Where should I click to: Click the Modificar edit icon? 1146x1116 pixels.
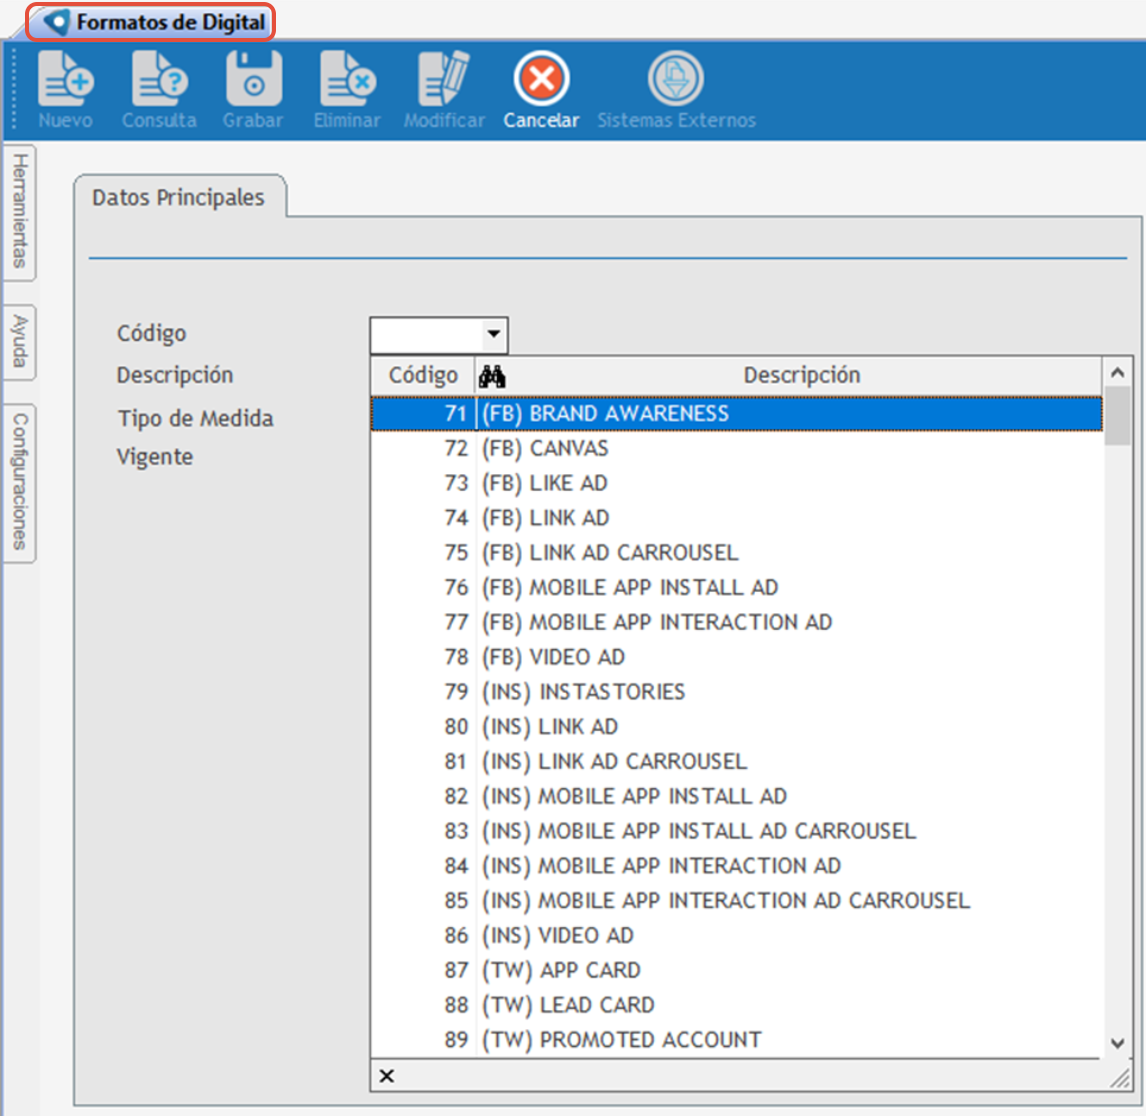(x=444, y=78)
